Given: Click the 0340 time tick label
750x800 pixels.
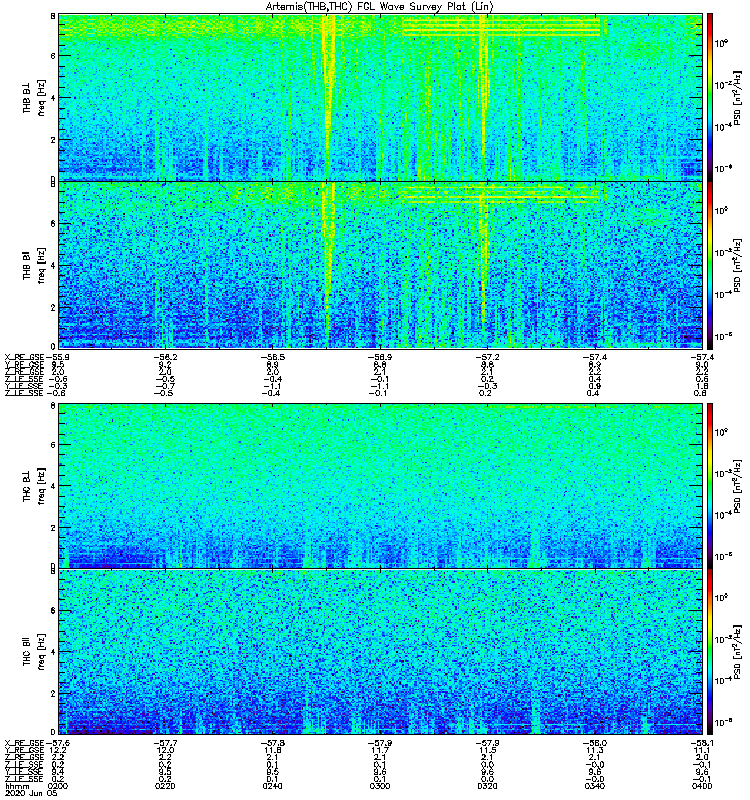Looking at the screenshot, I should click(594, 786).
